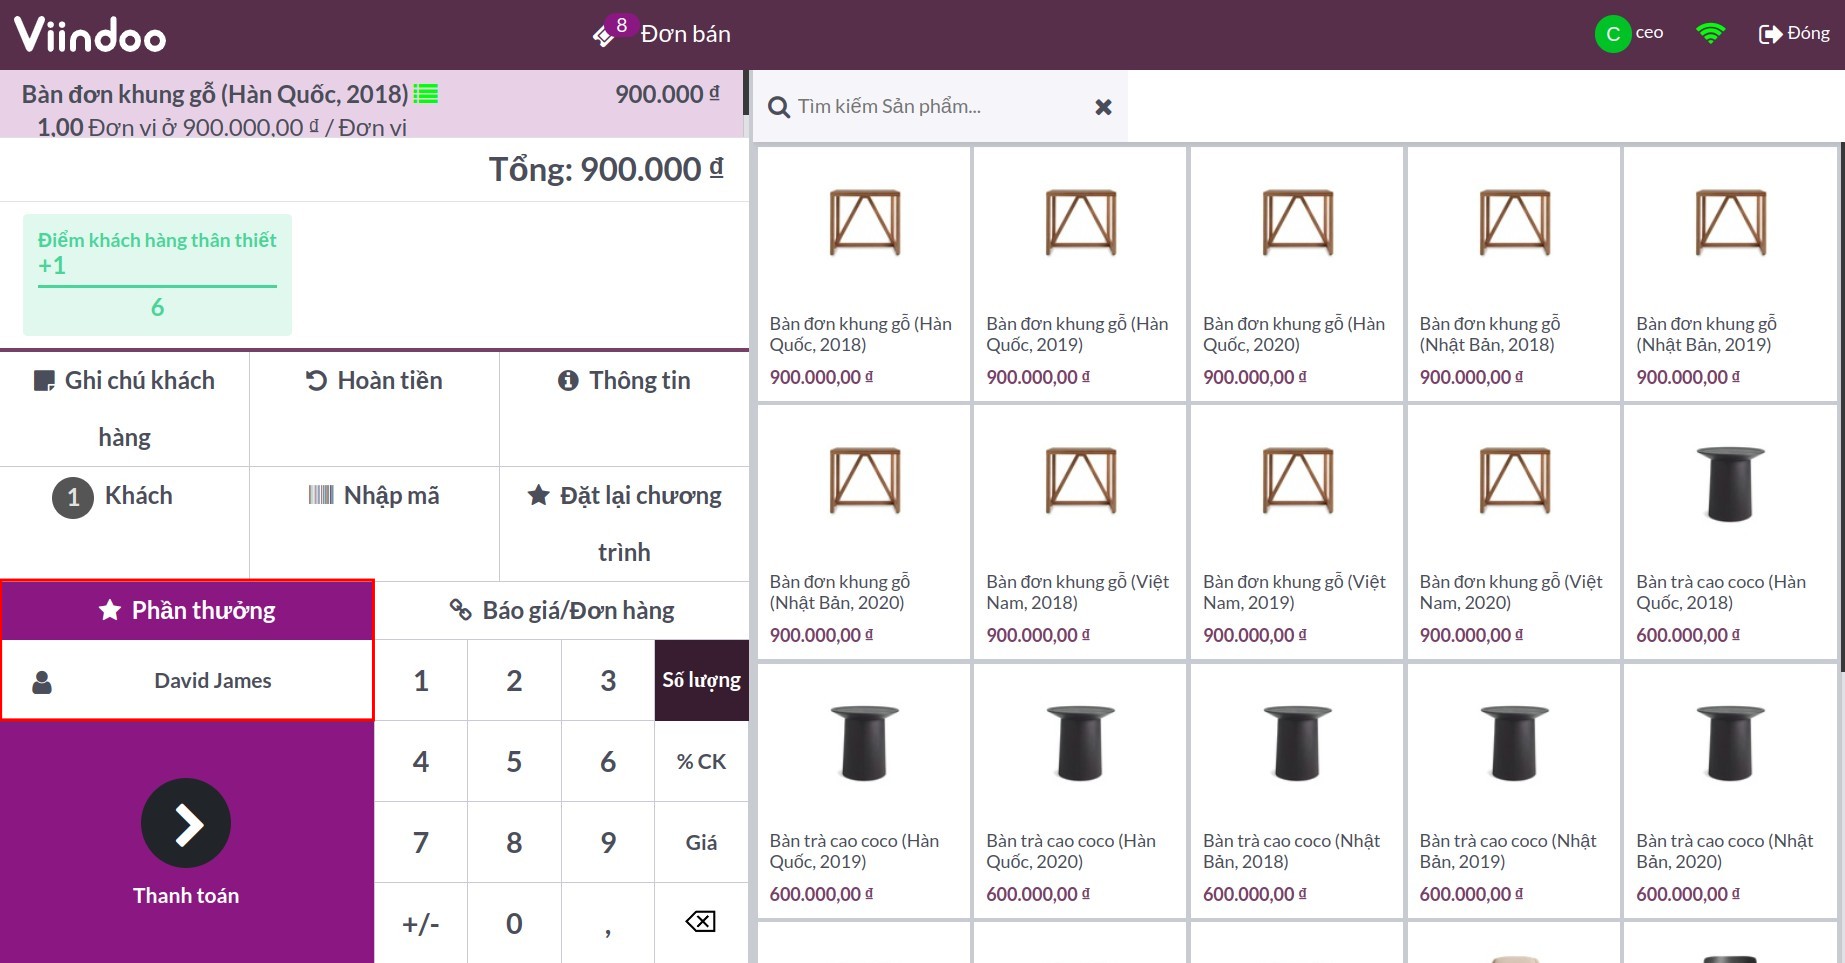Click the green list icon on order line
Screen dimensions: 1845x963
(426, 94)
